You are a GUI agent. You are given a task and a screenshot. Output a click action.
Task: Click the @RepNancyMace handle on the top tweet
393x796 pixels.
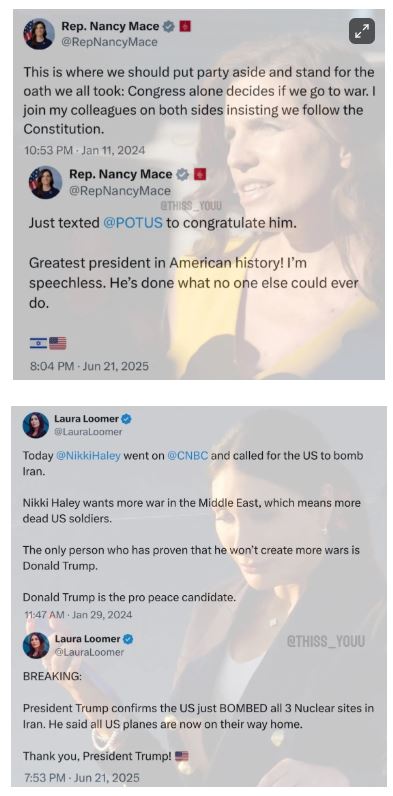109,42
